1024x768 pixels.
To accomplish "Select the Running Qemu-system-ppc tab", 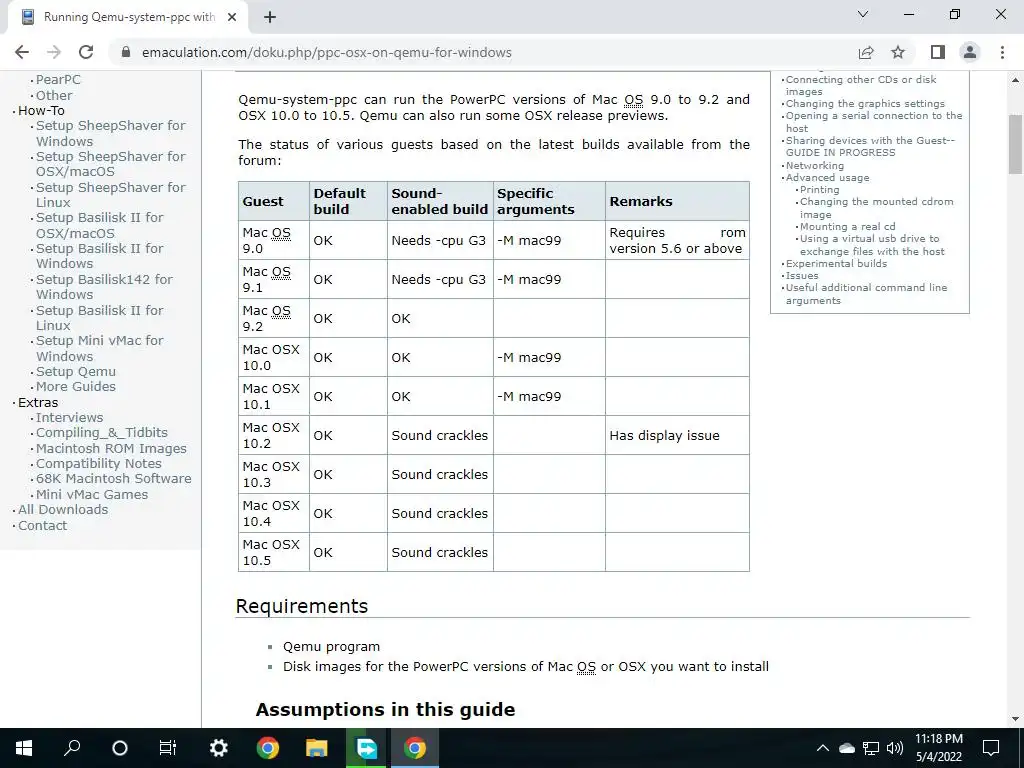I will click(x=129, y=17).
